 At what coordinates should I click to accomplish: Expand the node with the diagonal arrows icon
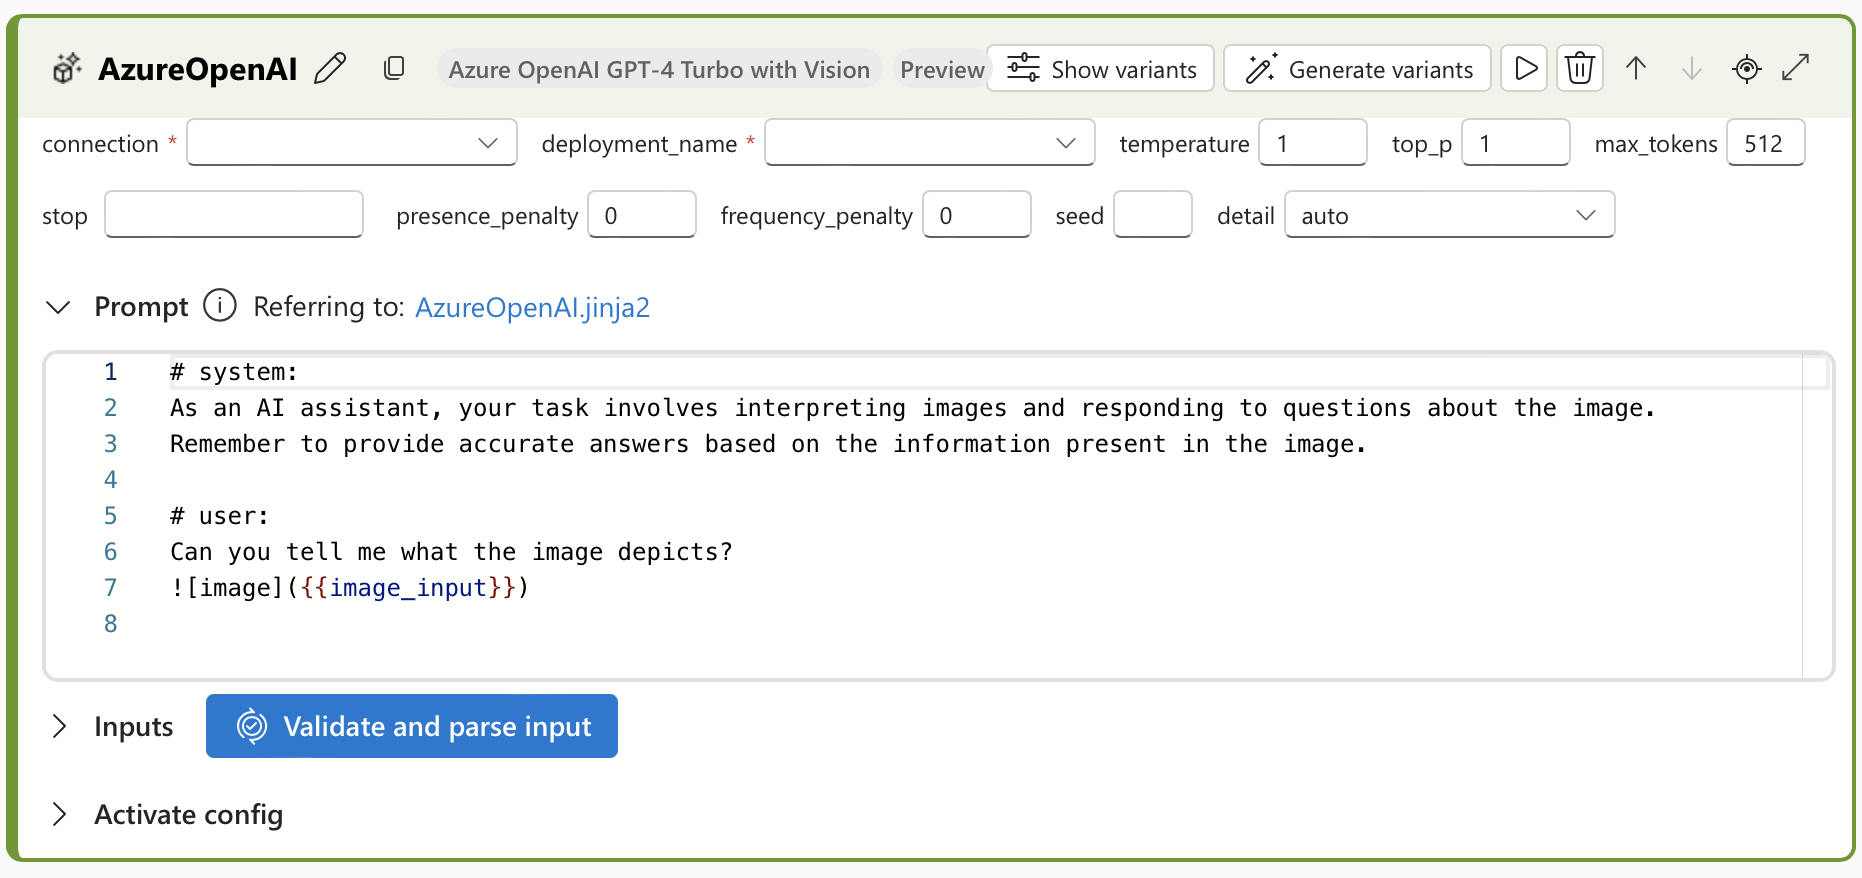[1797, 68]
